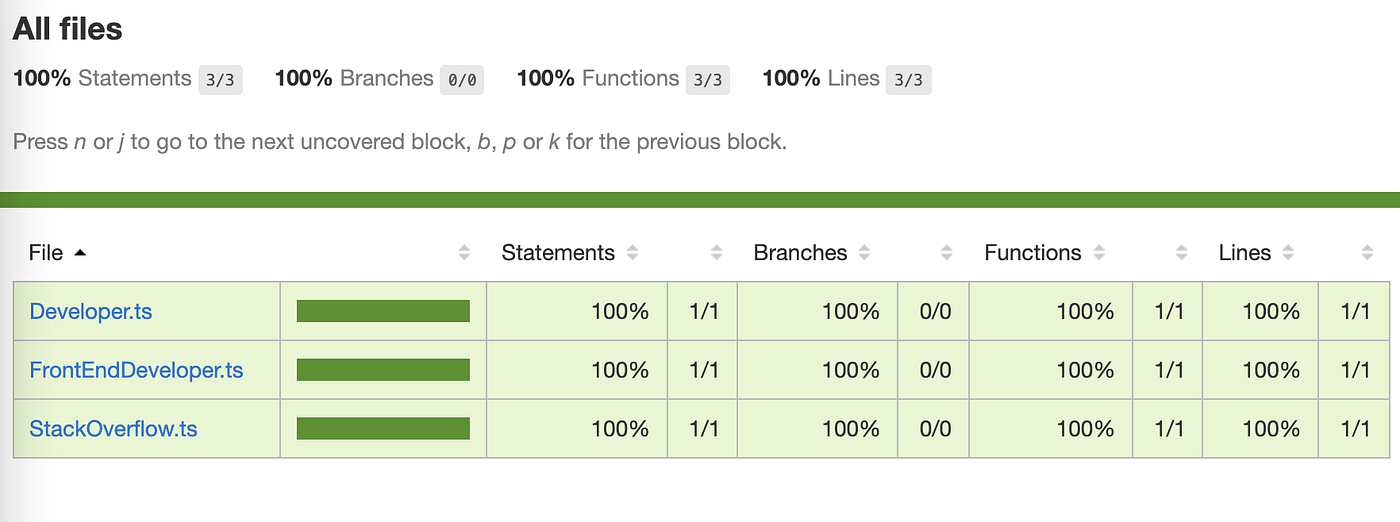Viewport: 1400px width, 522px height.
Task: Sort table by Branches header
Action: pyautogui.click(x=800, y=253)
